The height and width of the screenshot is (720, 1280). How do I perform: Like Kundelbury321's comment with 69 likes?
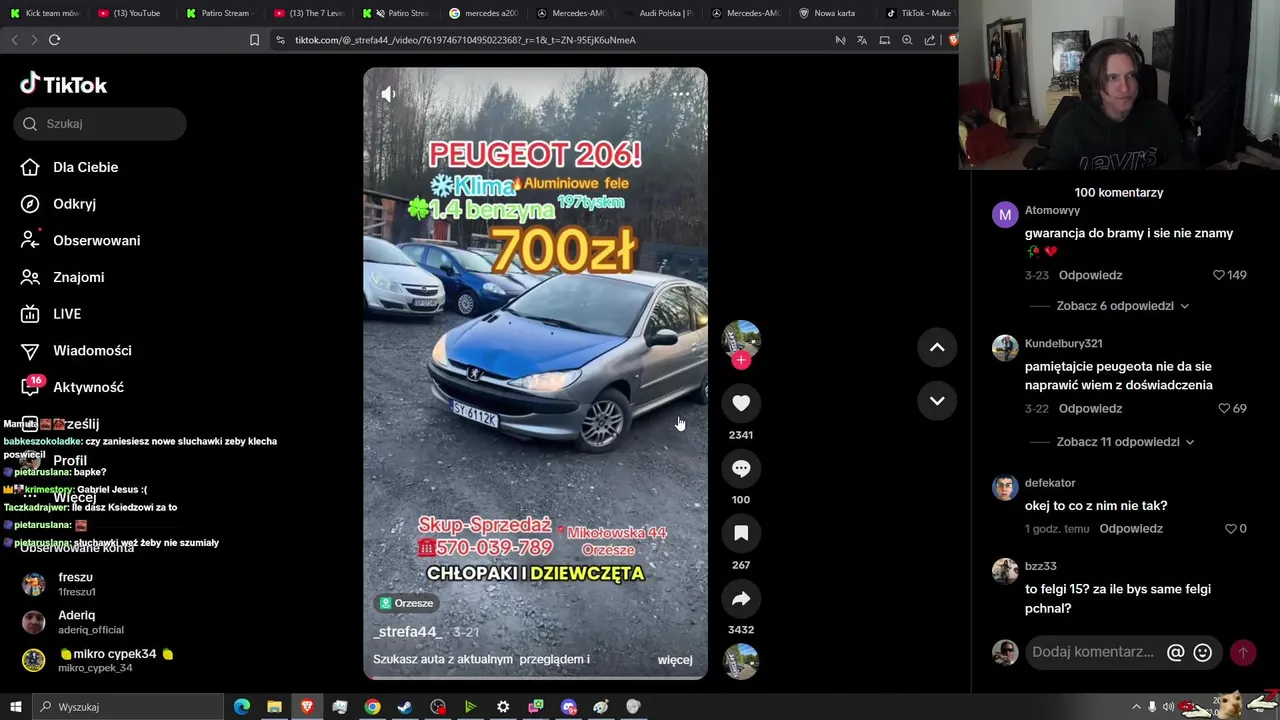[x=1224, y=408]
